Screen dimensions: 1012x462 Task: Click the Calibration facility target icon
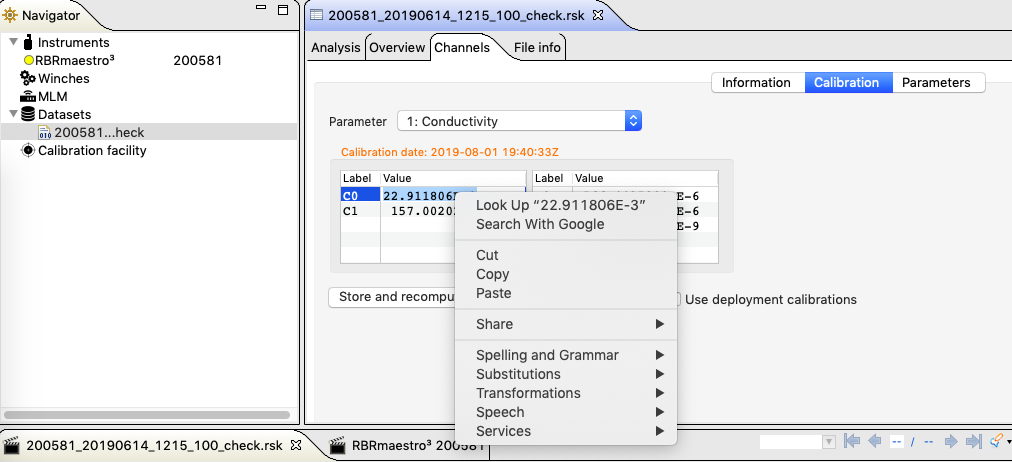tap(28, 151)
